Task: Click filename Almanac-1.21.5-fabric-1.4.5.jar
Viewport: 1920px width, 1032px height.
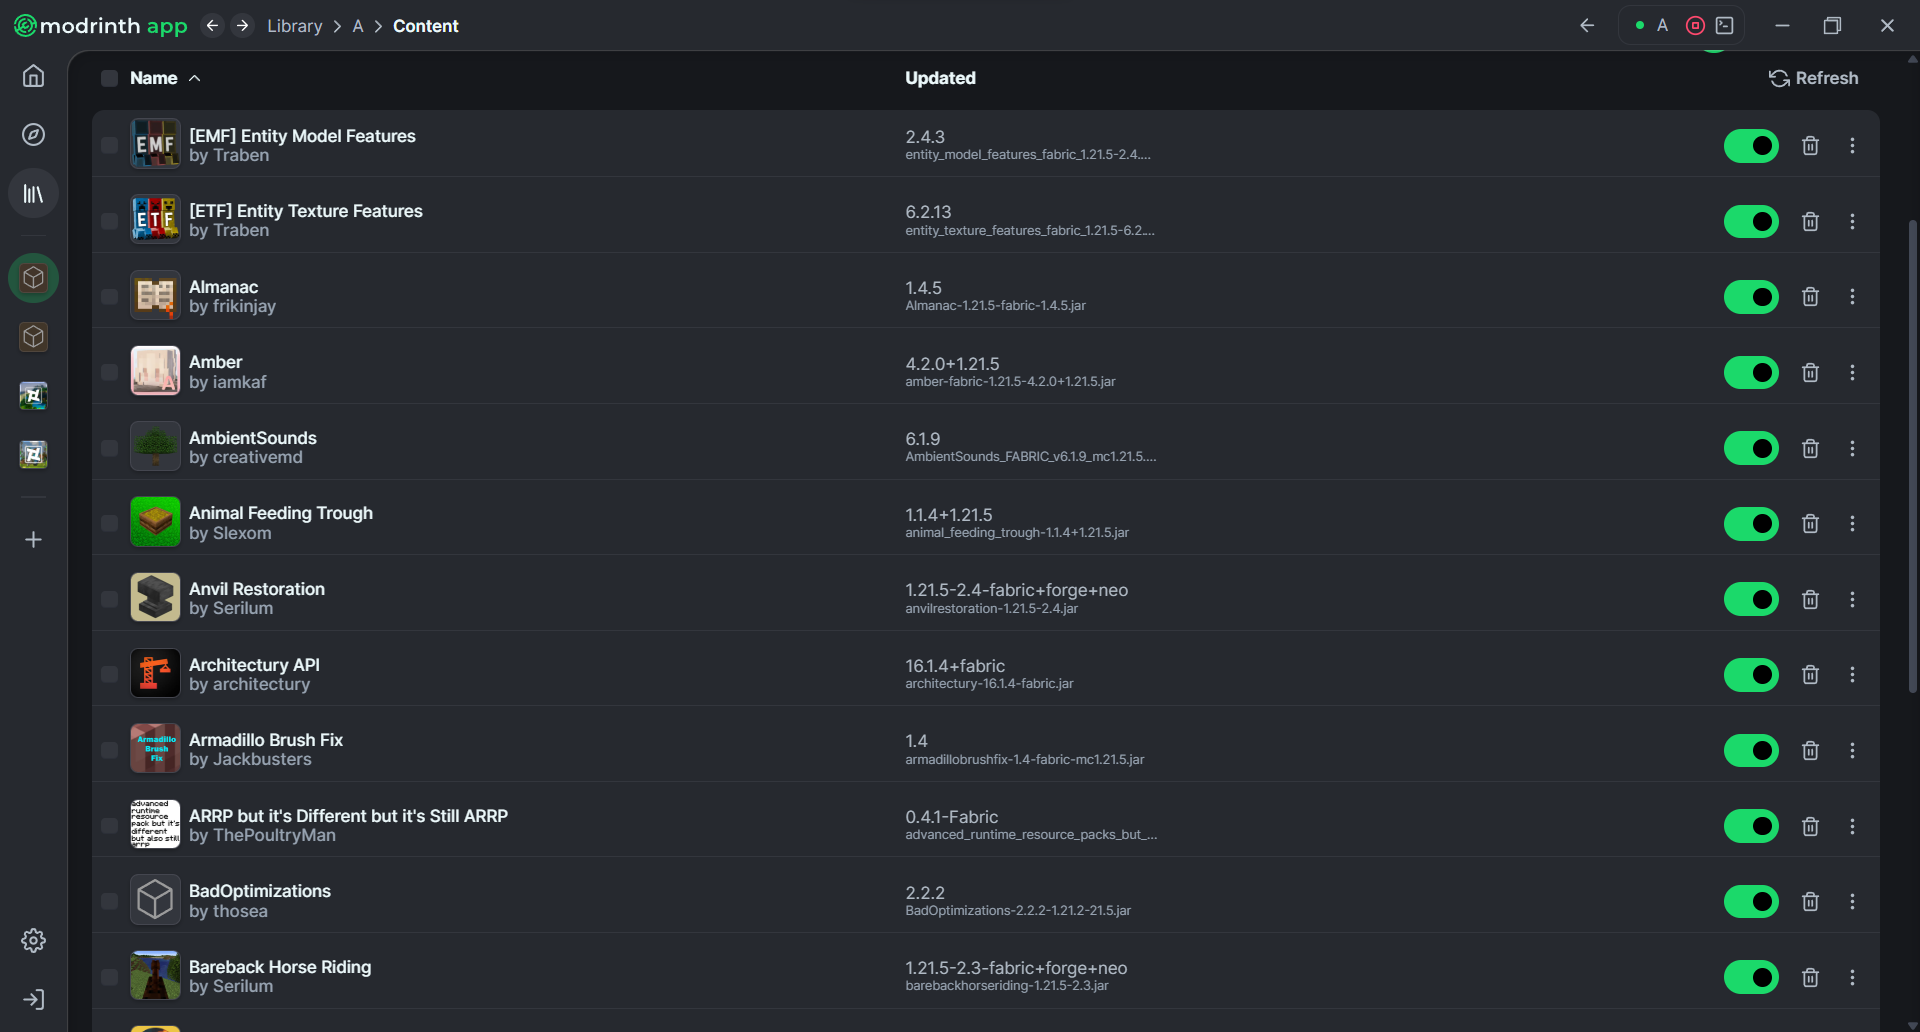Action: tap(995, 306)
